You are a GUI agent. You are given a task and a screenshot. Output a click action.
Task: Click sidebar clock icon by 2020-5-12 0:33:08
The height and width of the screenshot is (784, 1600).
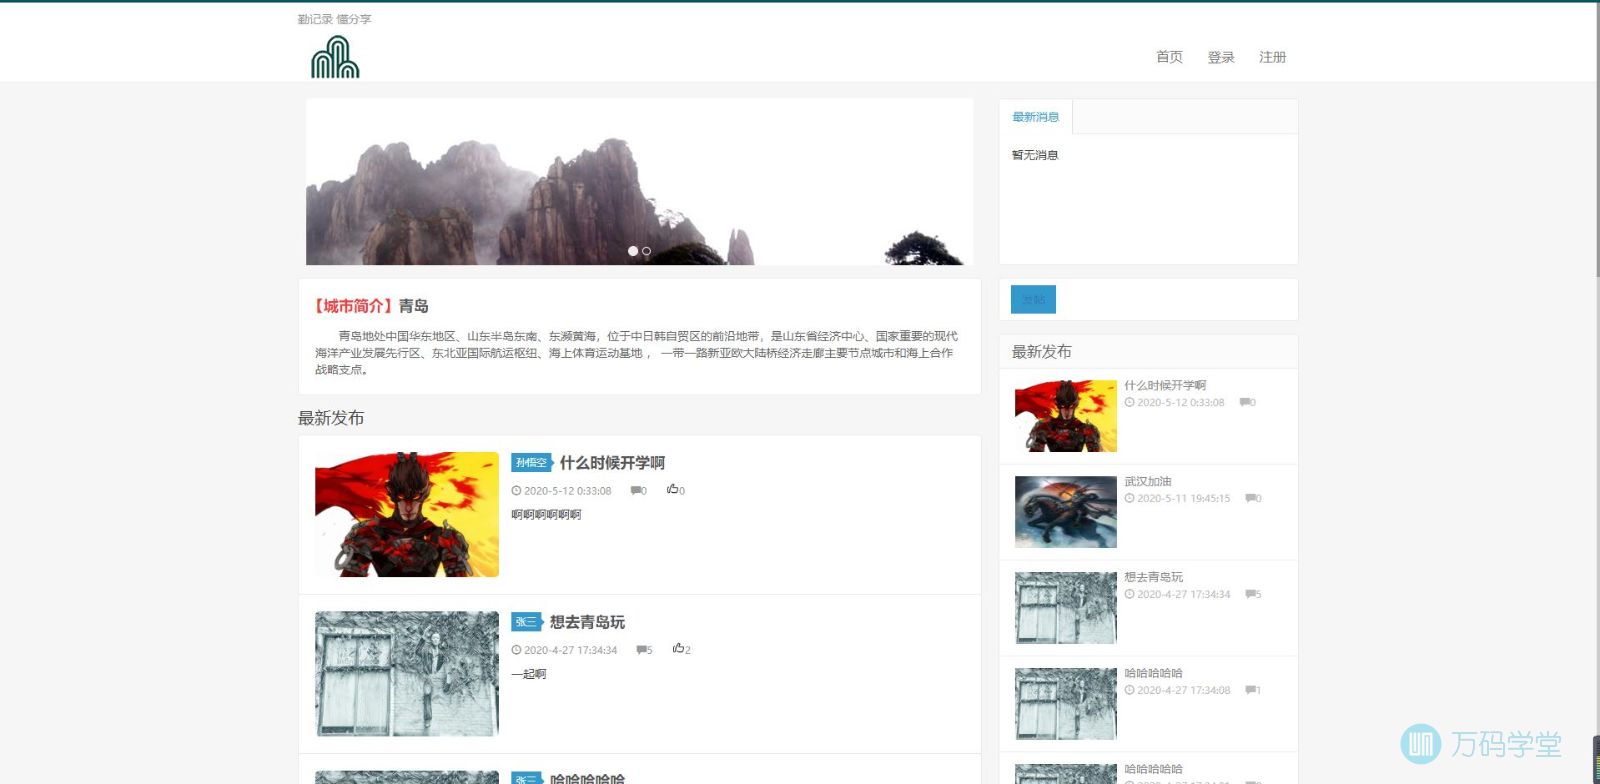pos(1129,403)
